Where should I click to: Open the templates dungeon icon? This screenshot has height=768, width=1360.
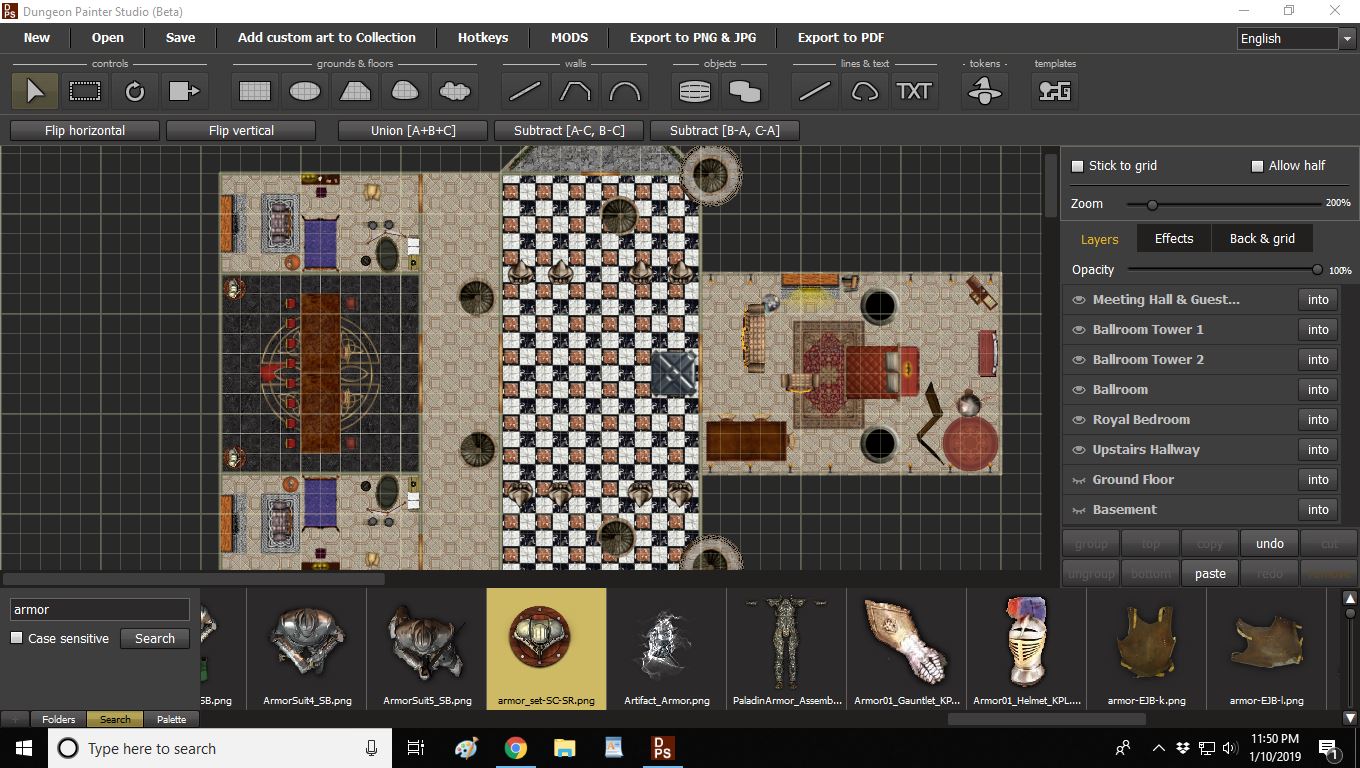pos(1055,91)
